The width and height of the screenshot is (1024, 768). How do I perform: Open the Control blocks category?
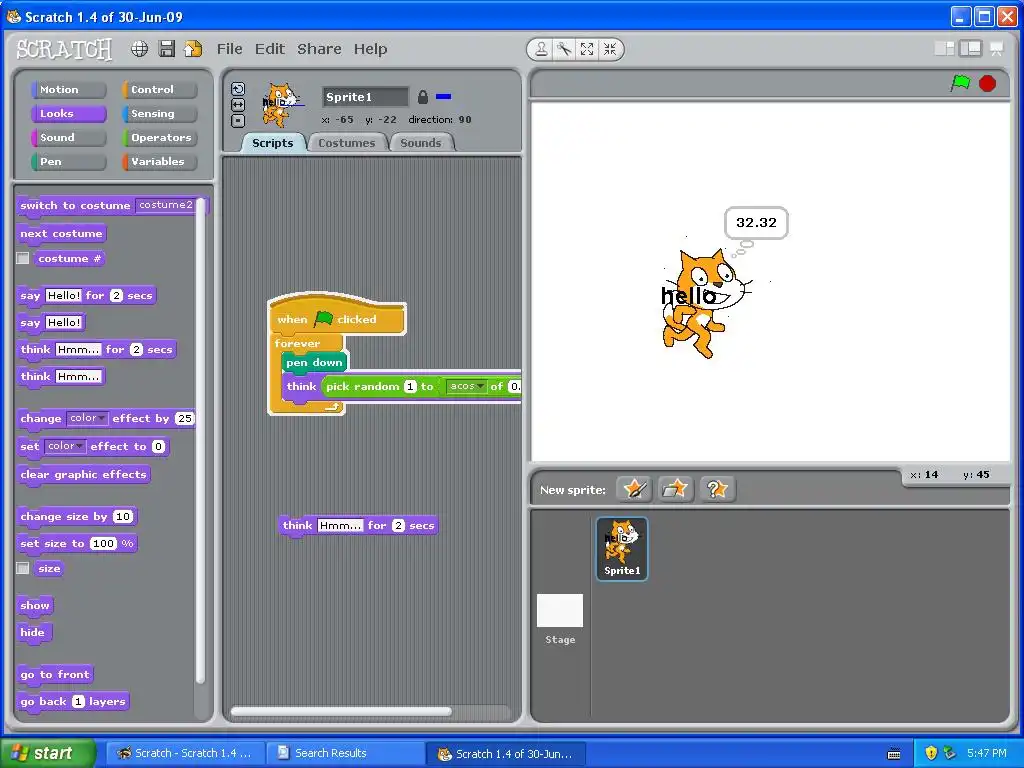tap(159, 89)
